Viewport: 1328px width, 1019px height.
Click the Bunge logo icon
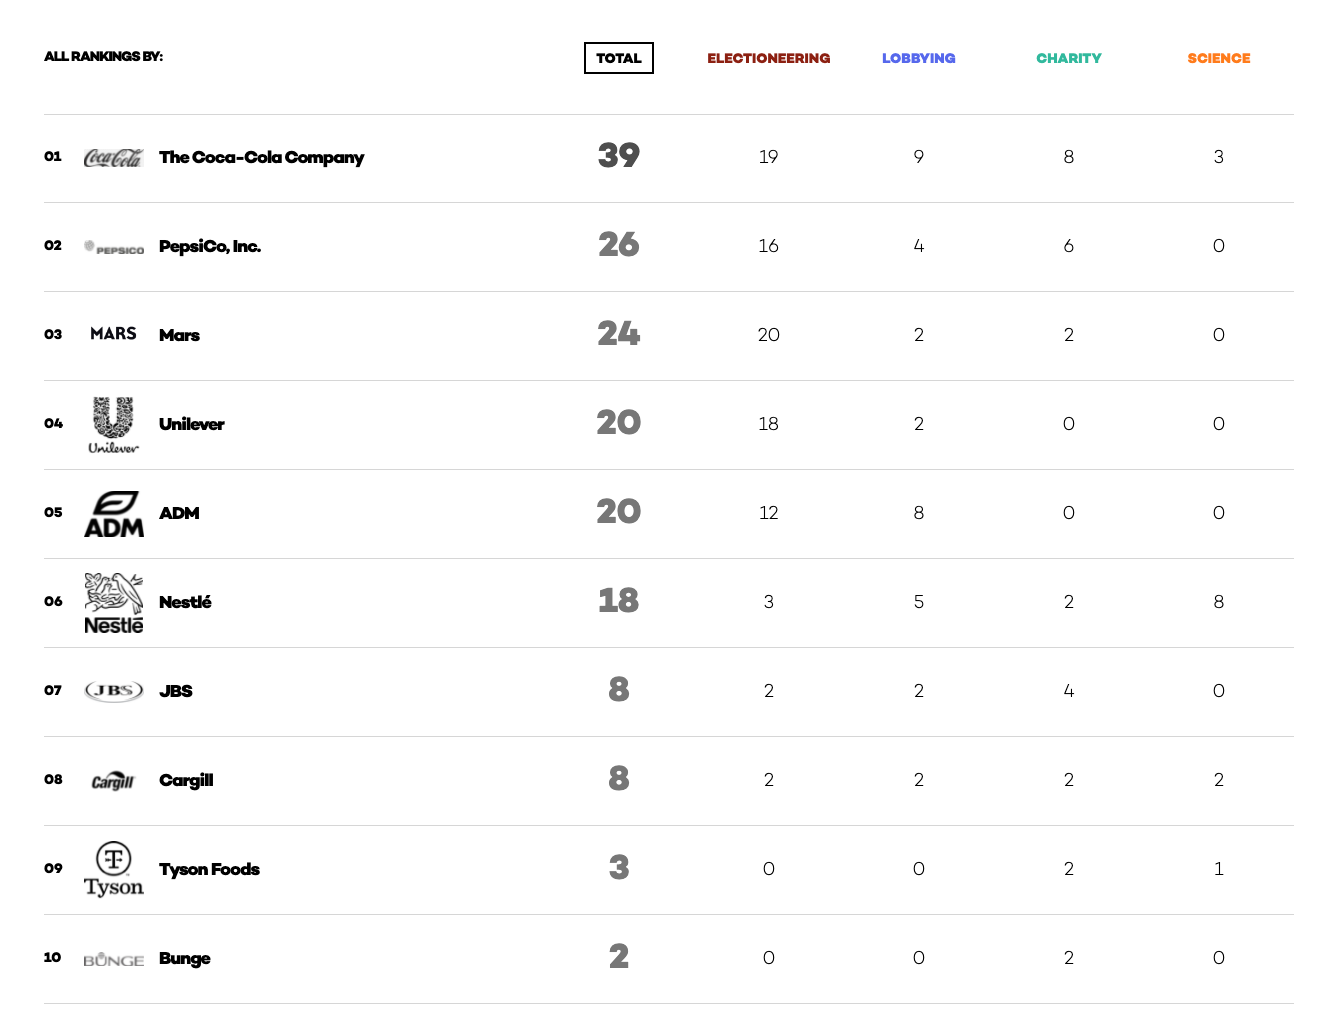tap(113, 959)
